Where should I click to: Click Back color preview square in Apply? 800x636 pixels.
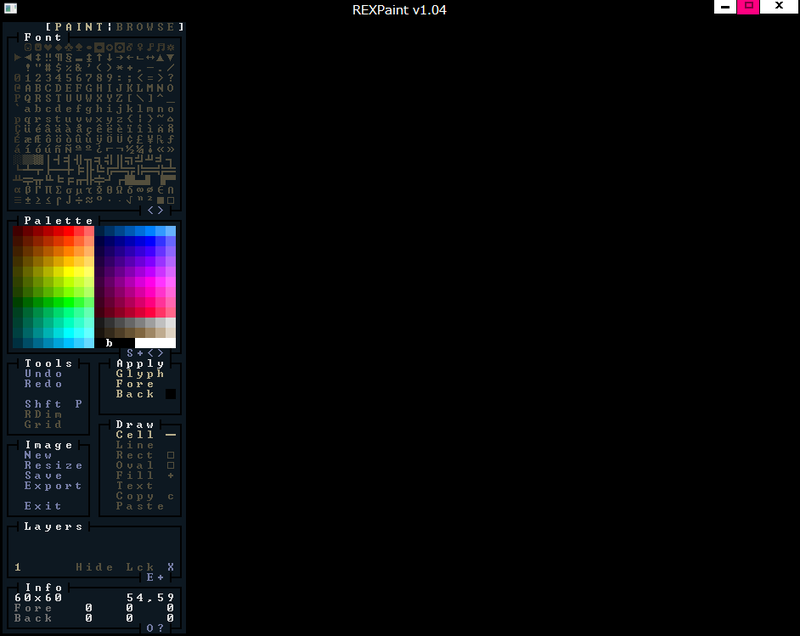(170, 394)
